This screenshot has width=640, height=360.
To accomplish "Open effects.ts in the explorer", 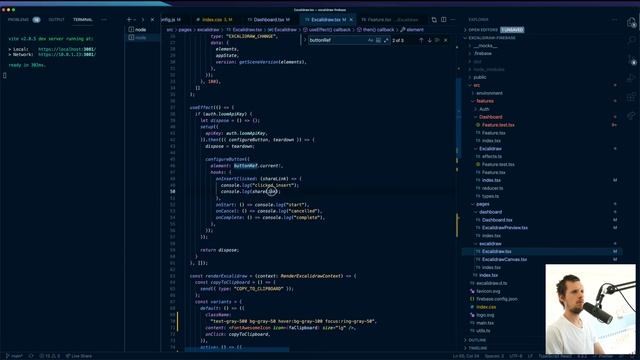I will tap(491, 156).
